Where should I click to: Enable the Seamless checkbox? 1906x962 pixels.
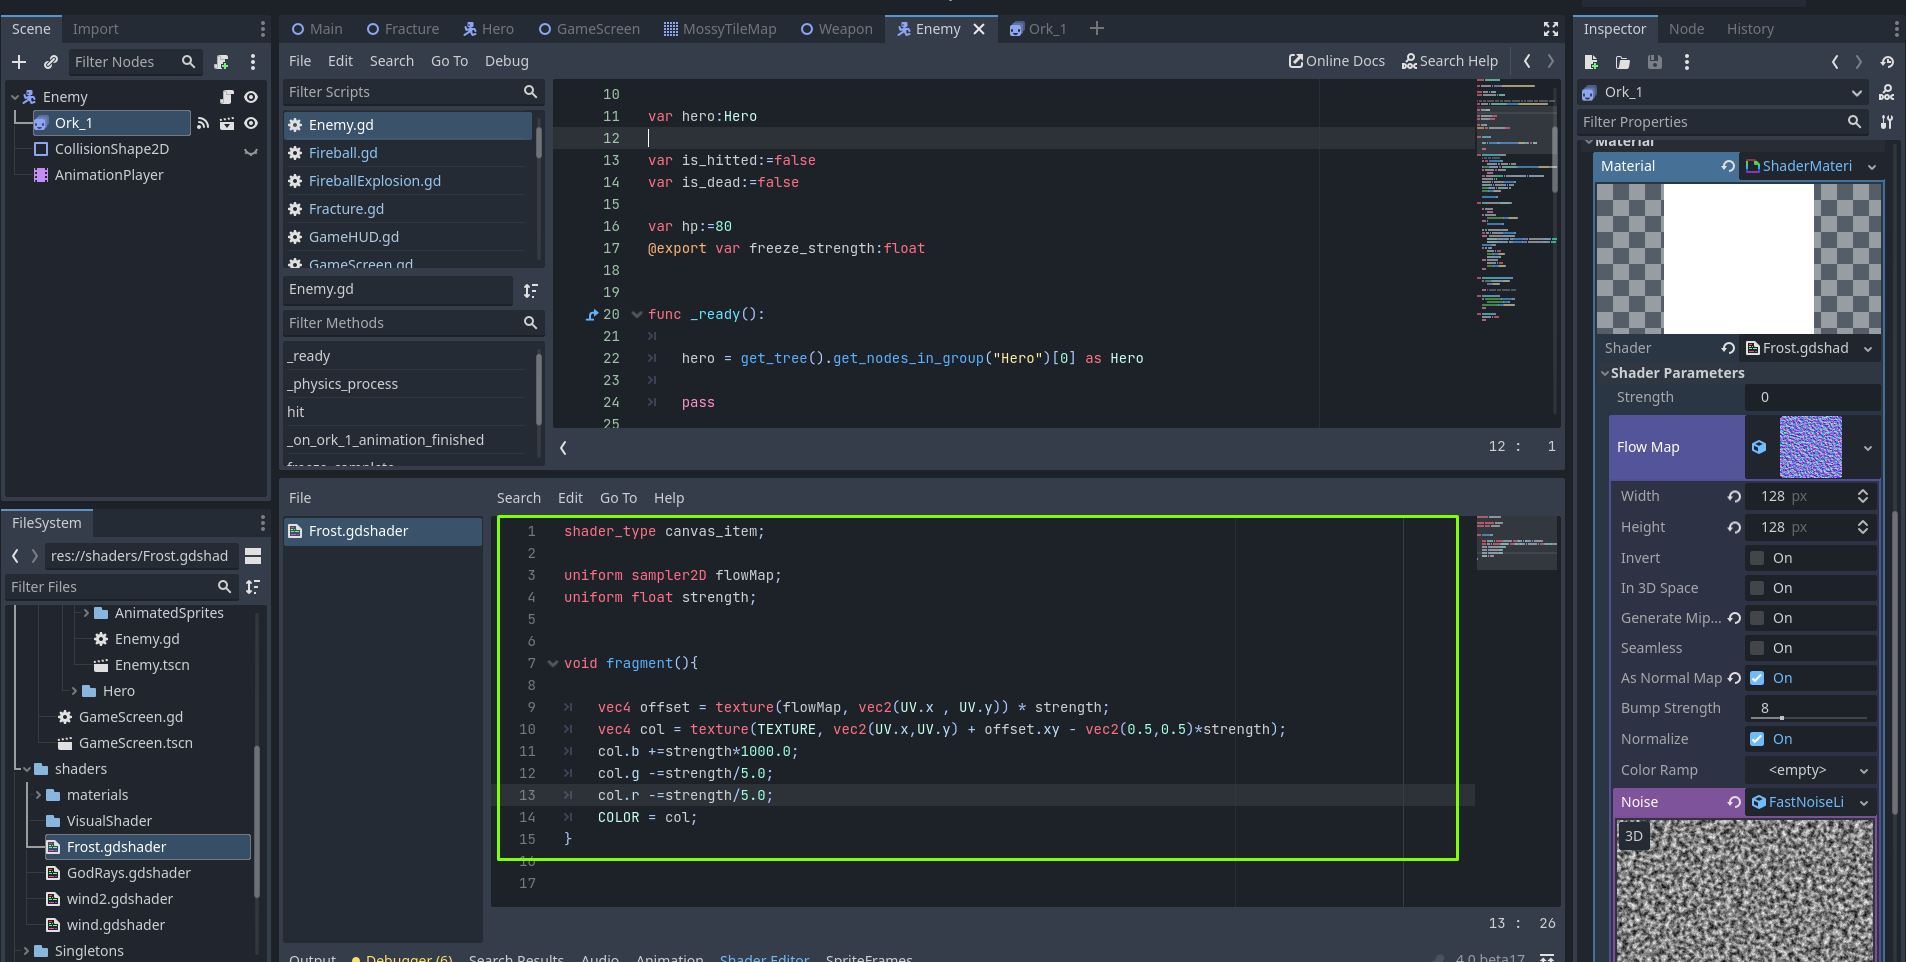[x=1757, y=648]
